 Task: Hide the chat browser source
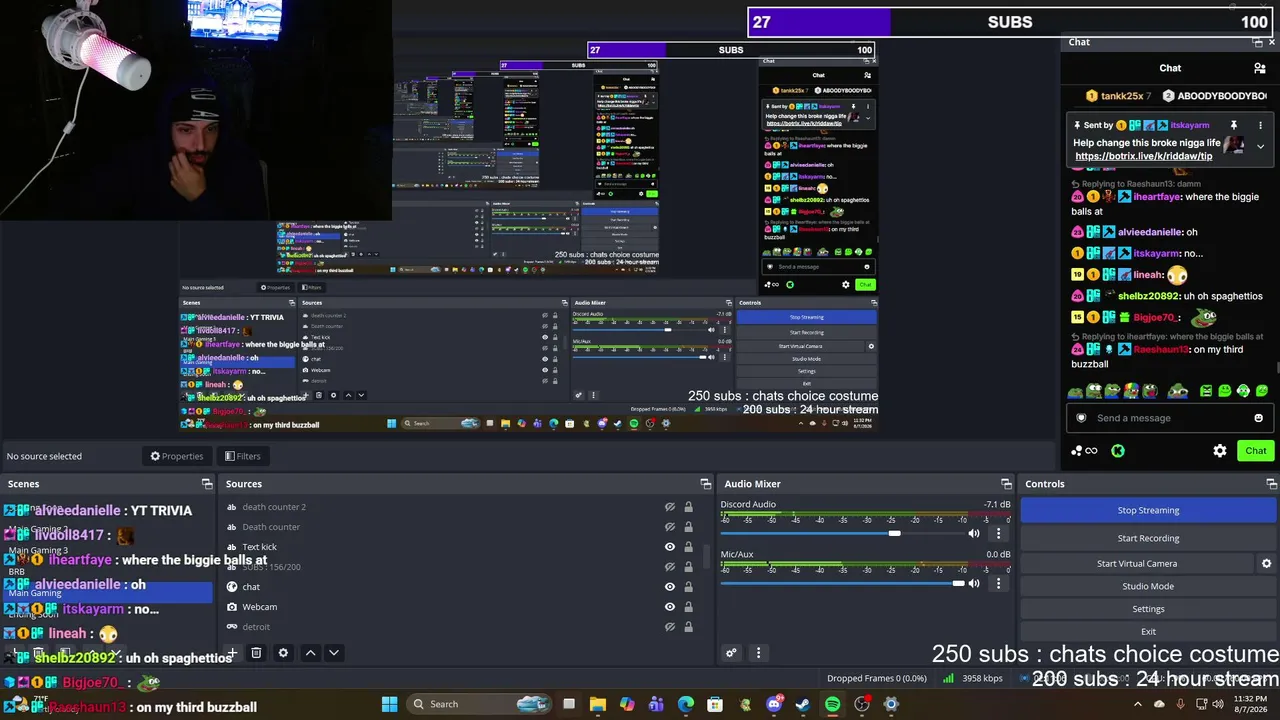(670, 587)
